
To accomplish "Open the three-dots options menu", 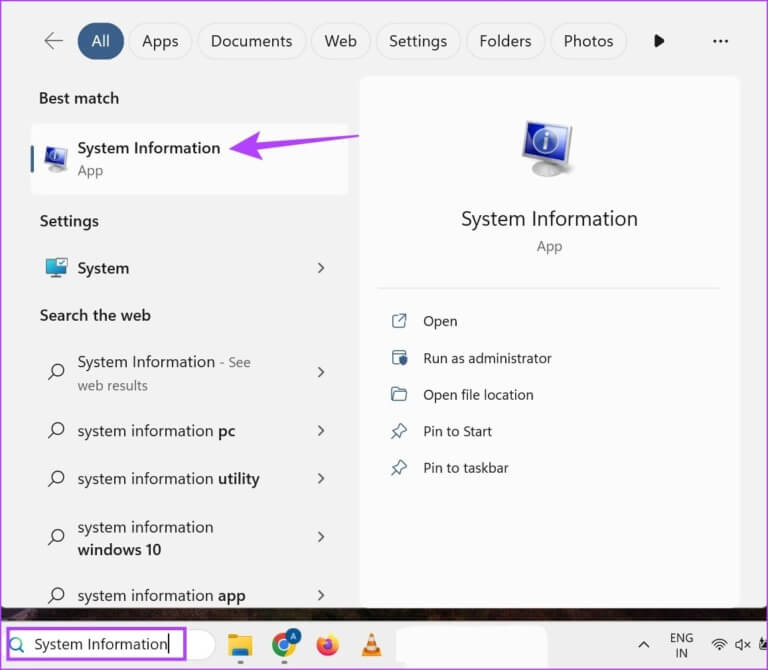I will 720,41.
